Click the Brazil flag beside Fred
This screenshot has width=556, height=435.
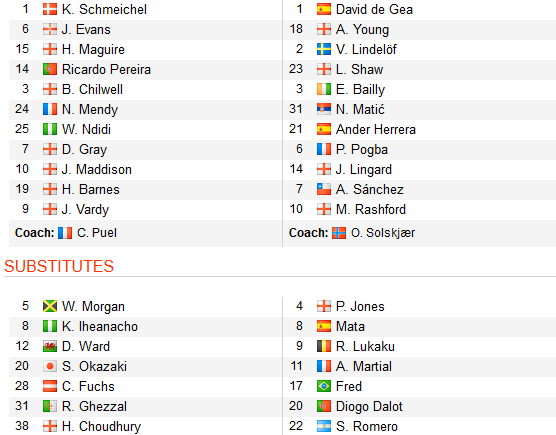coord(324,386)
